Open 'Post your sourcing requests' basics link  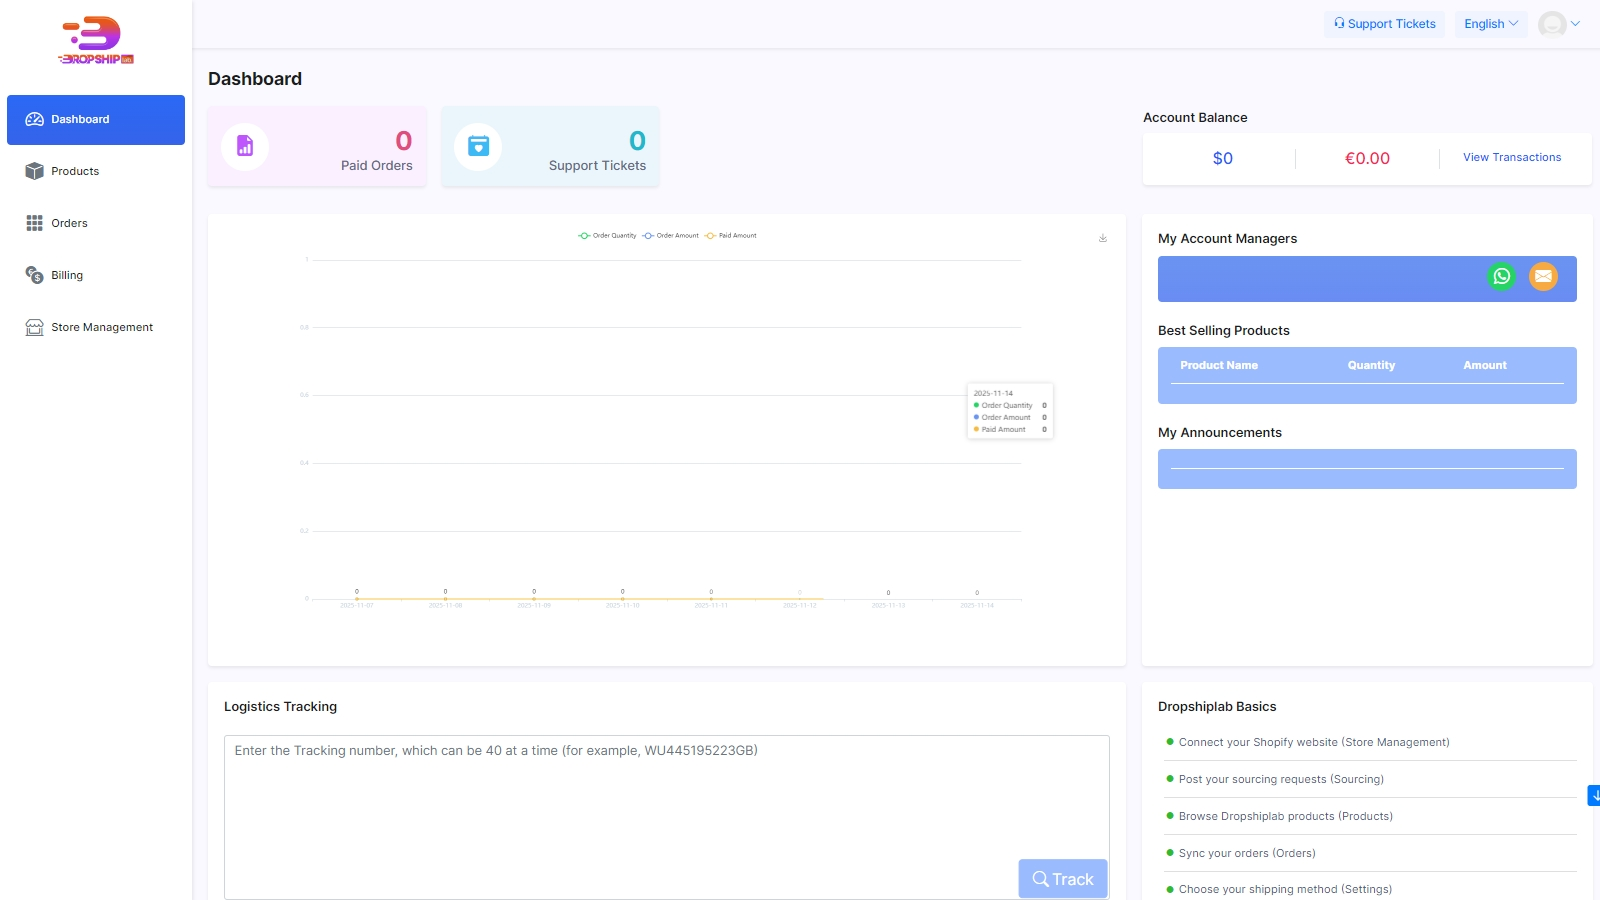pos(1281,780)
